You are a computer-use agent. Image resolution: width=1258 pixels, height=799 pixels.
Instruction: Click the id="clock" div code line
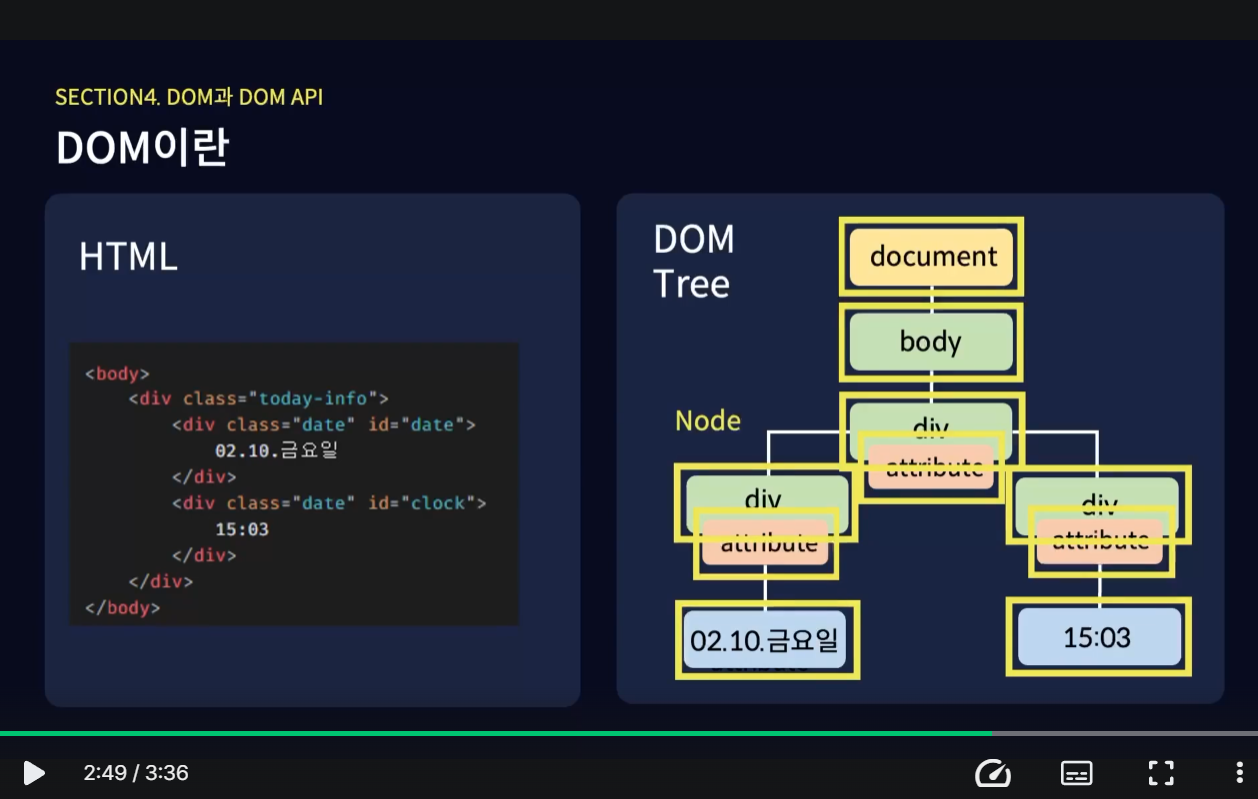coord(329,503)
